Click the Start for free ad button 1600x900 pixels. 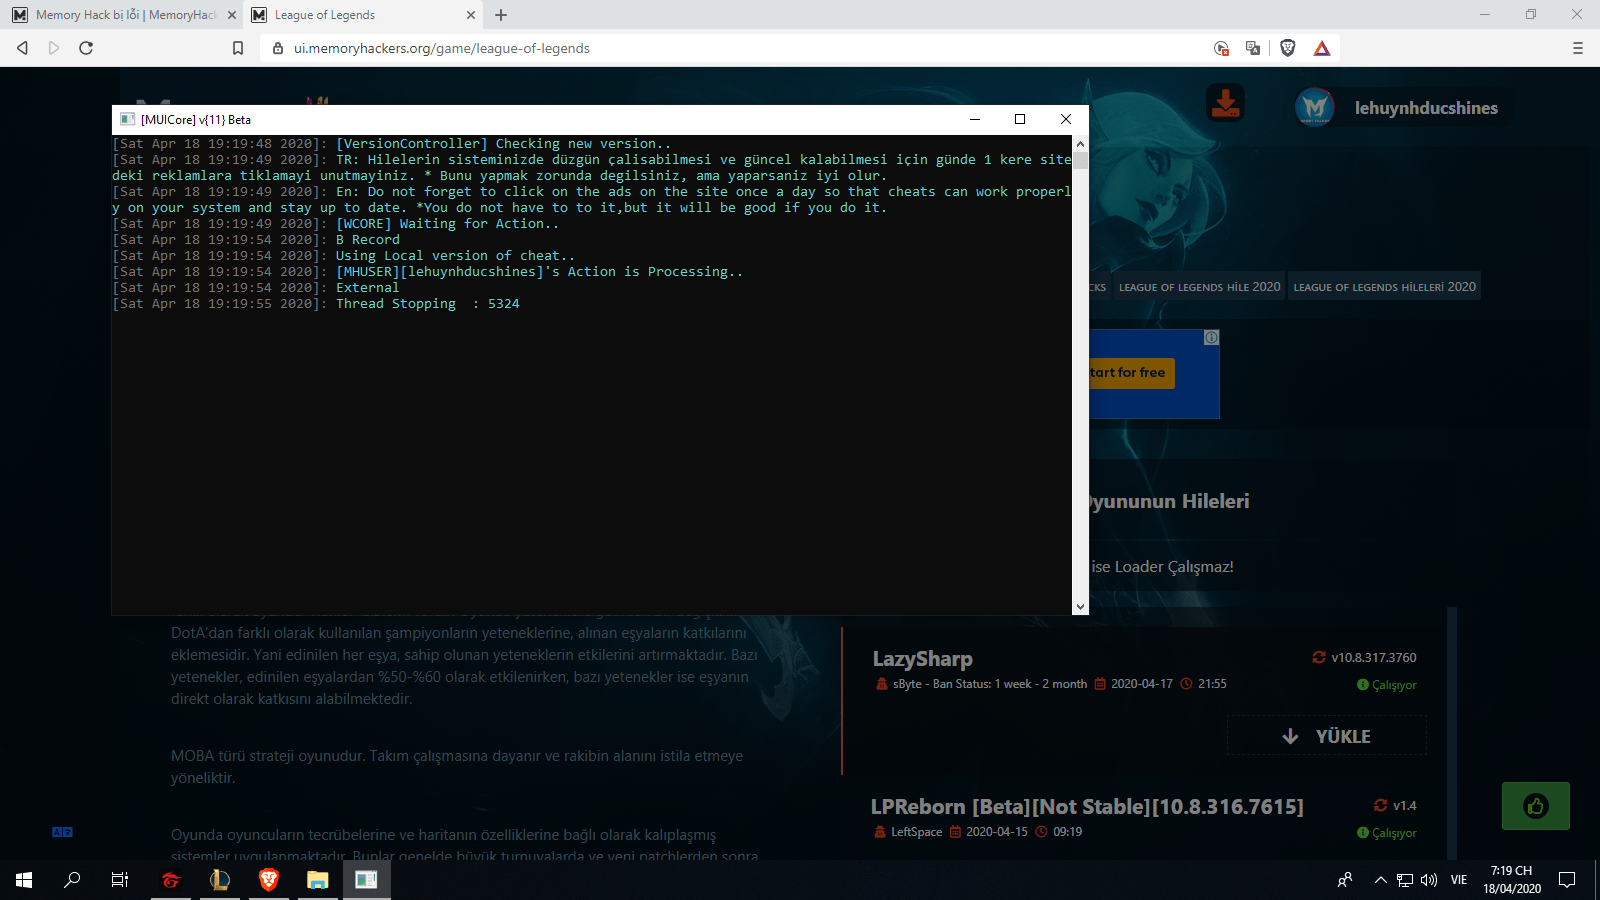click(x=1131, y=373)
